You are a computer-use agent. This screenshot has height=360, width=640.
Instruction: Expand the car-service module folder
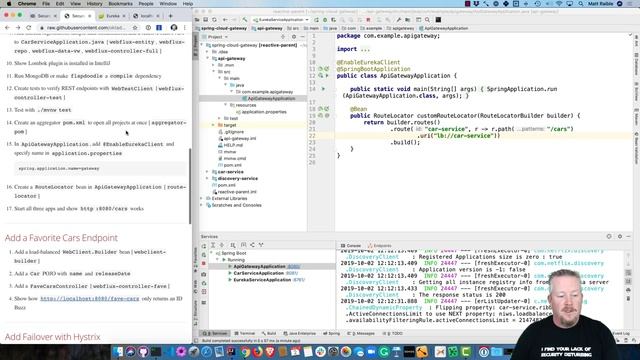(x=208, y=172)
